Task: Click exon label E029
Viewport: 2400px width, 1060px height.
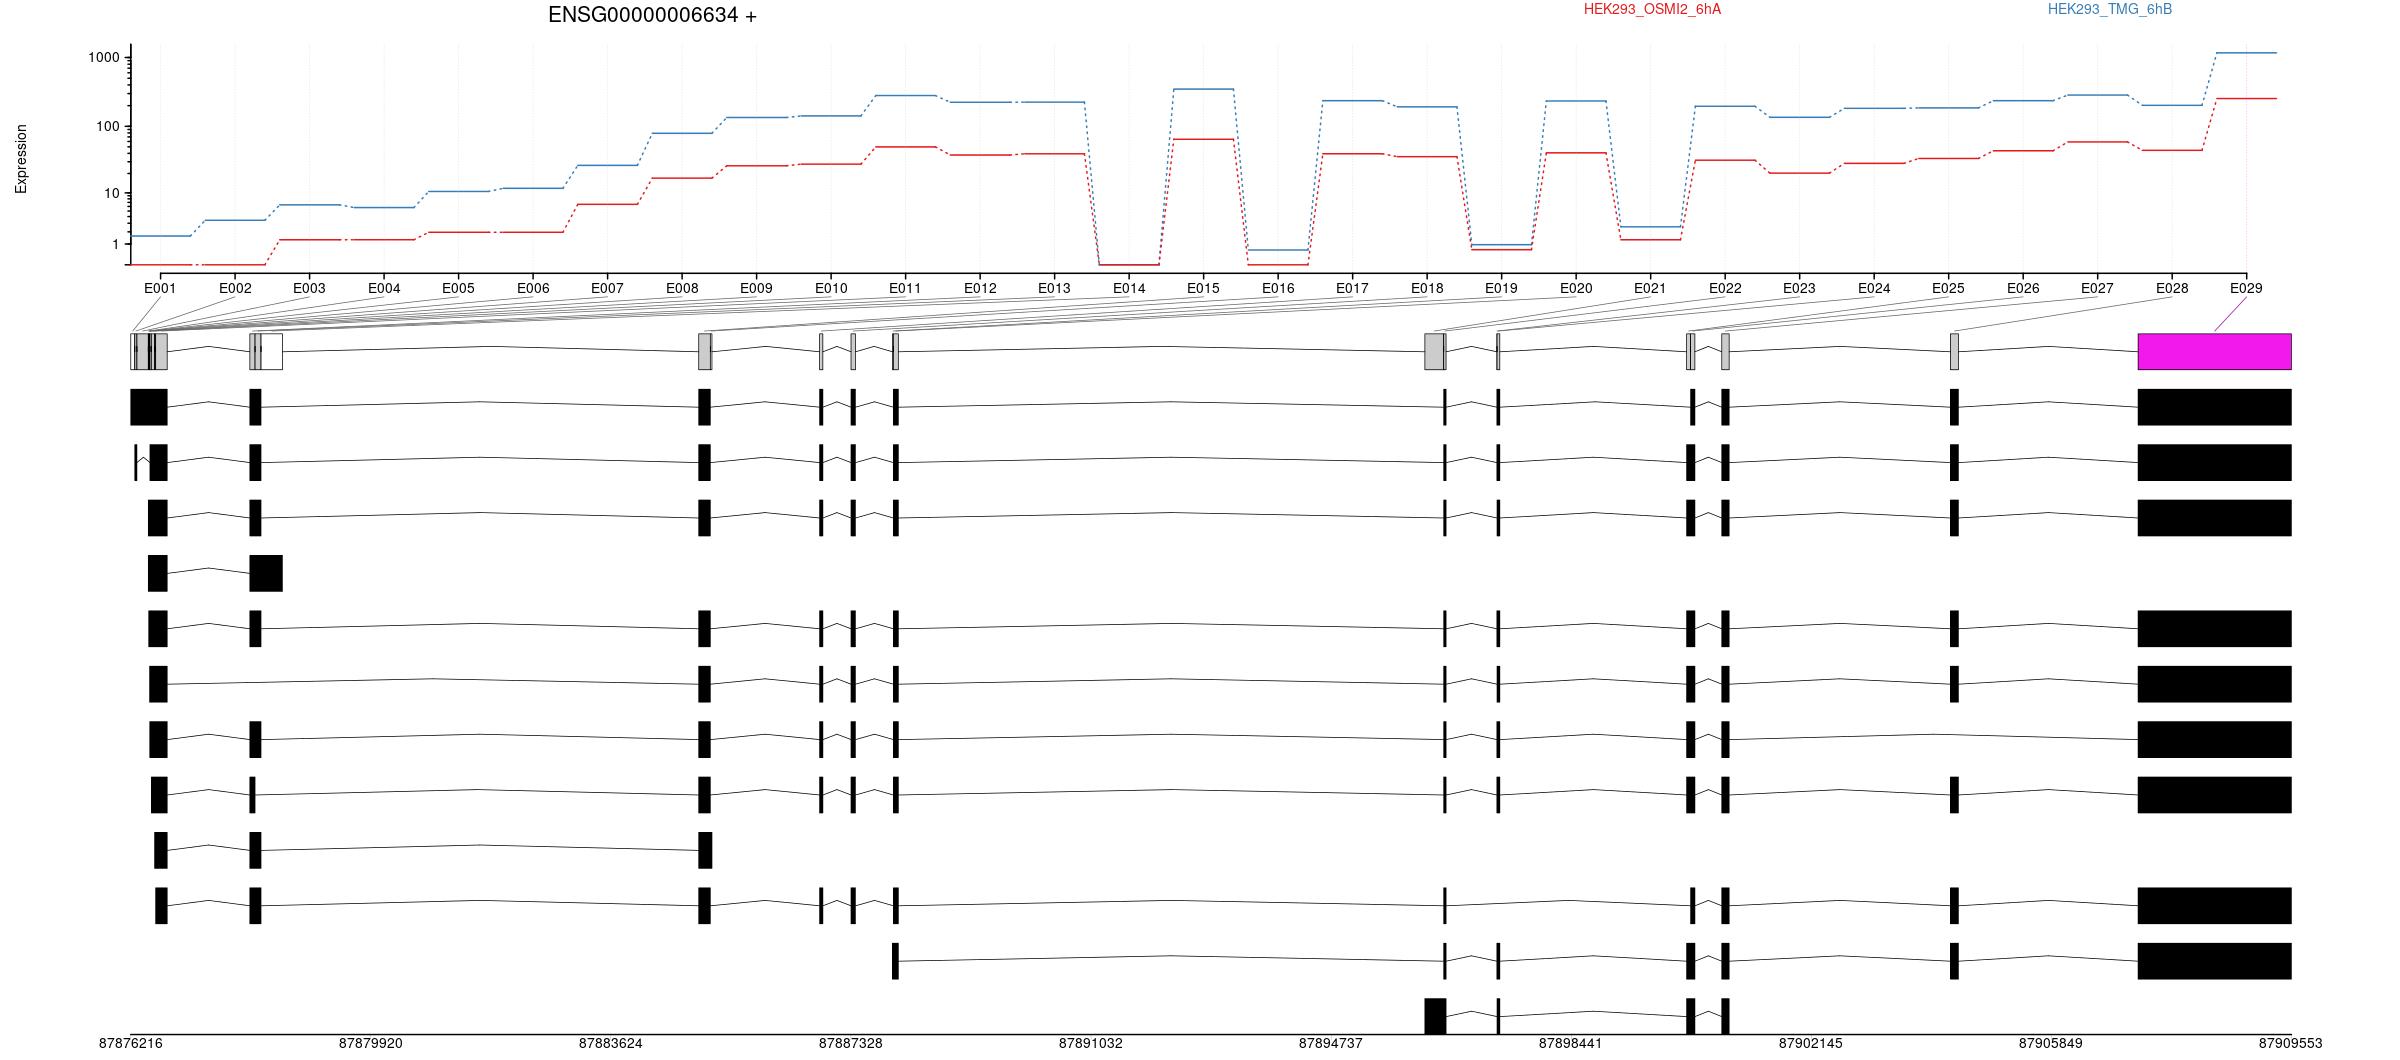Action: pyautogui.click(x=2246, y=288)
